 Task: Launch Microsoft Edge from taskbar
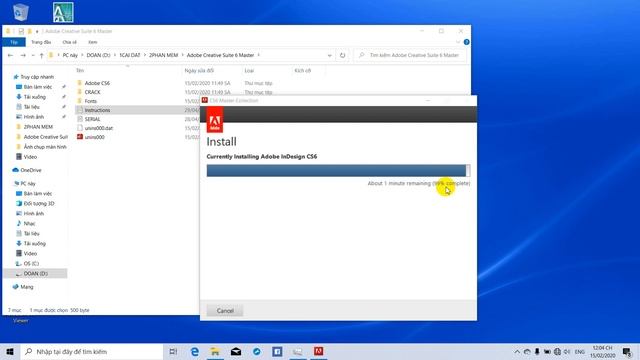194,351
